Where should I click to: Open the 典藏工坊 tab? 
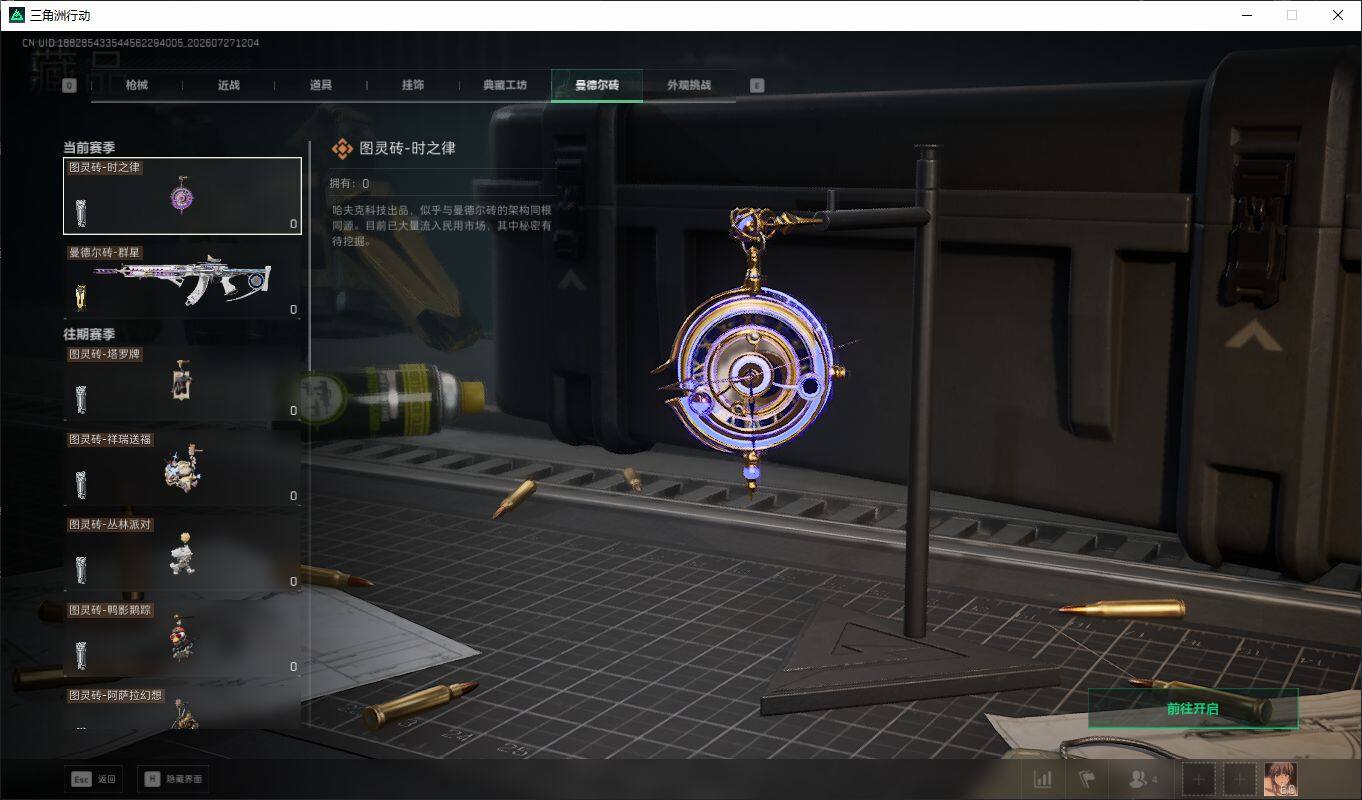[505, 85]
